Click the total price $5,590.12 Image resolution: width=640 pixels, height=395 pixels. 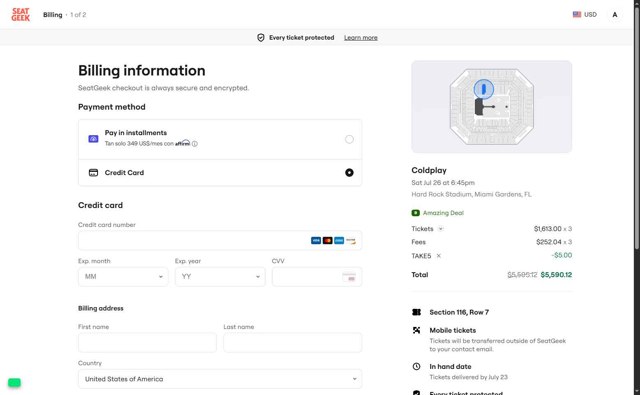(x=556, y=275)
